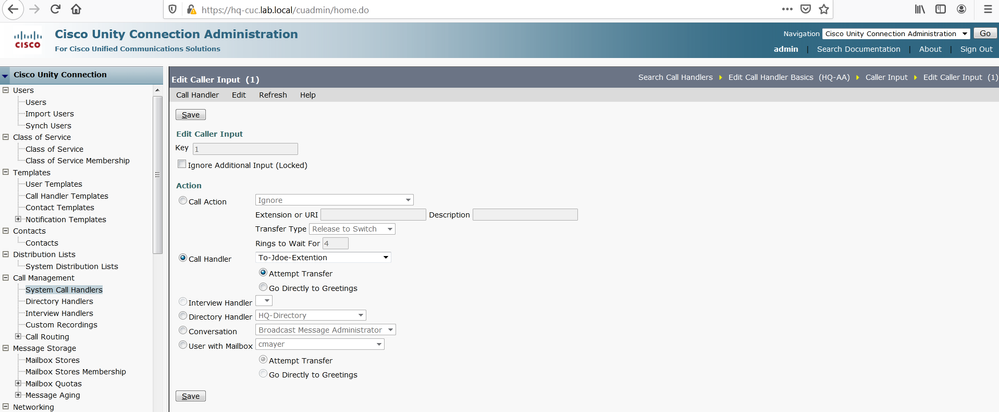999x412 pixels.
Task: Select the Call Handler radio button
Action: 183,259
